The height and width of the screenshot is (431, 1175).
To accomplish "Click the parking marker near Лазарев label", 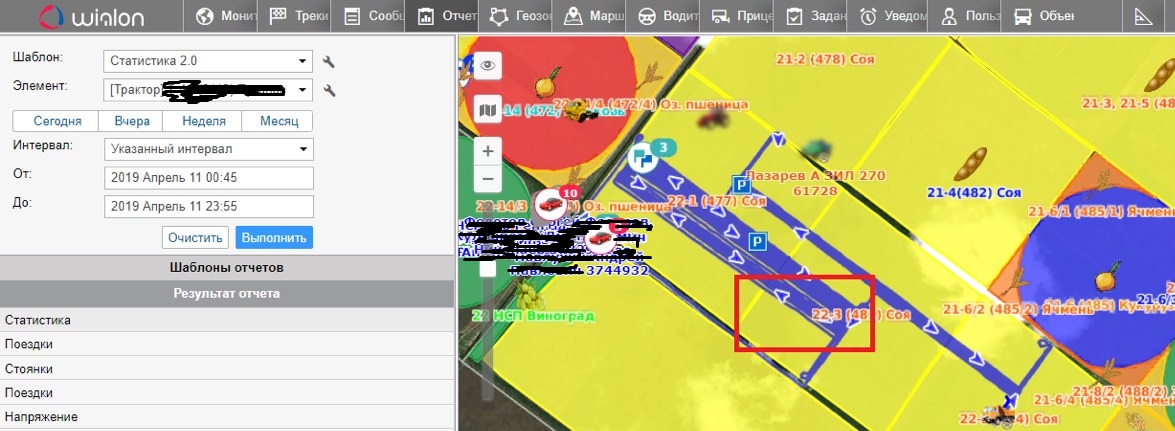I will [742, 185].
